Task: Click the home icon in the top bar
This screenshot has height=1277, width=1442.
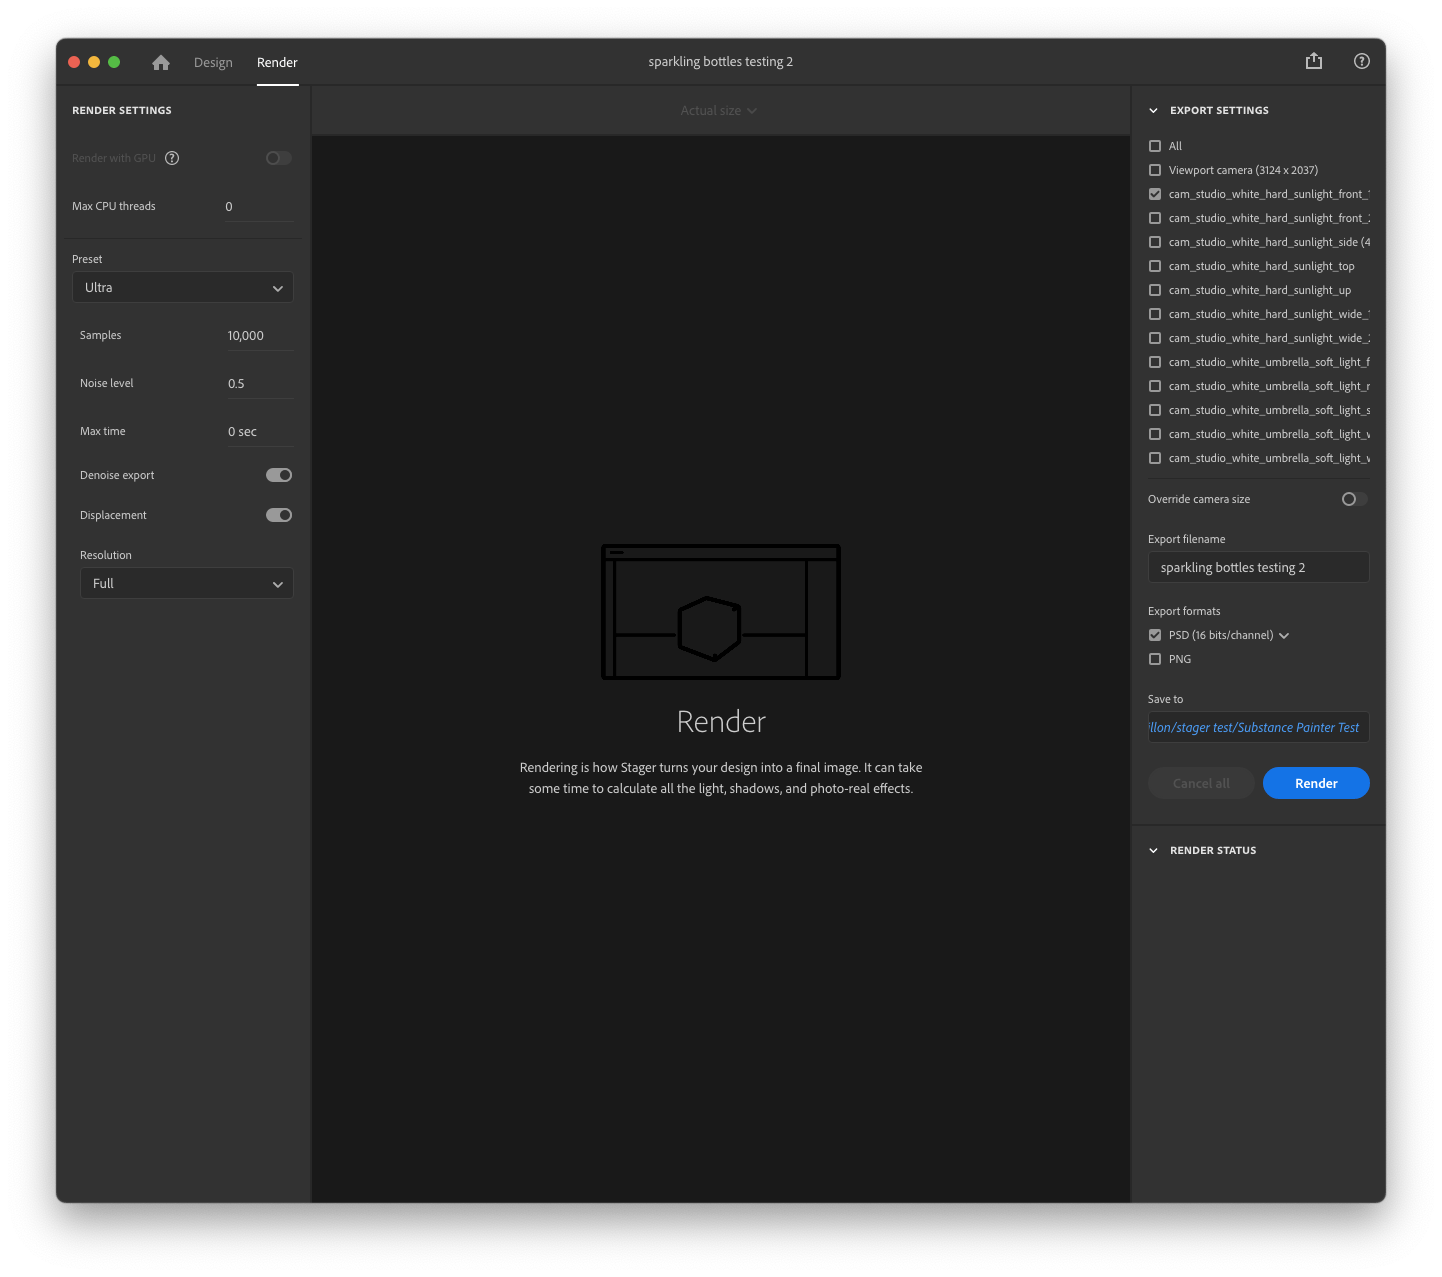Action: pyautogui.click(x=160, y=62)
